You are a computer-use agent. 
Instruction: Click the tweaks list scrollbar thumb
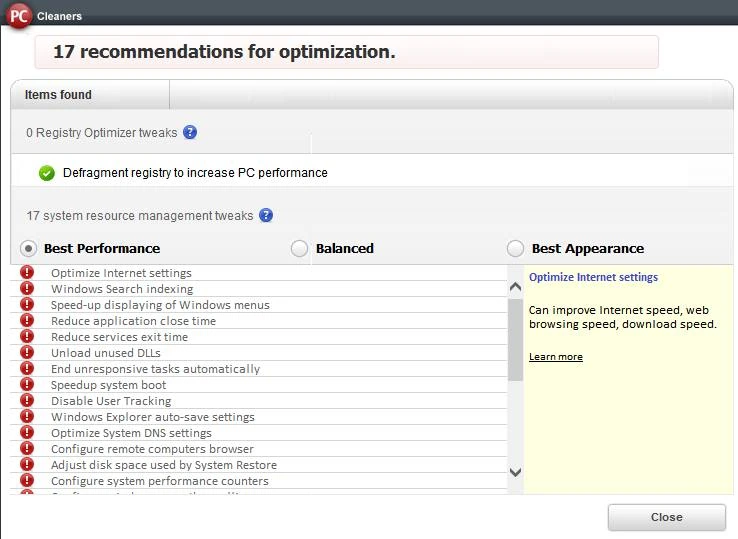pyautogui.click(x=515, y=339)
